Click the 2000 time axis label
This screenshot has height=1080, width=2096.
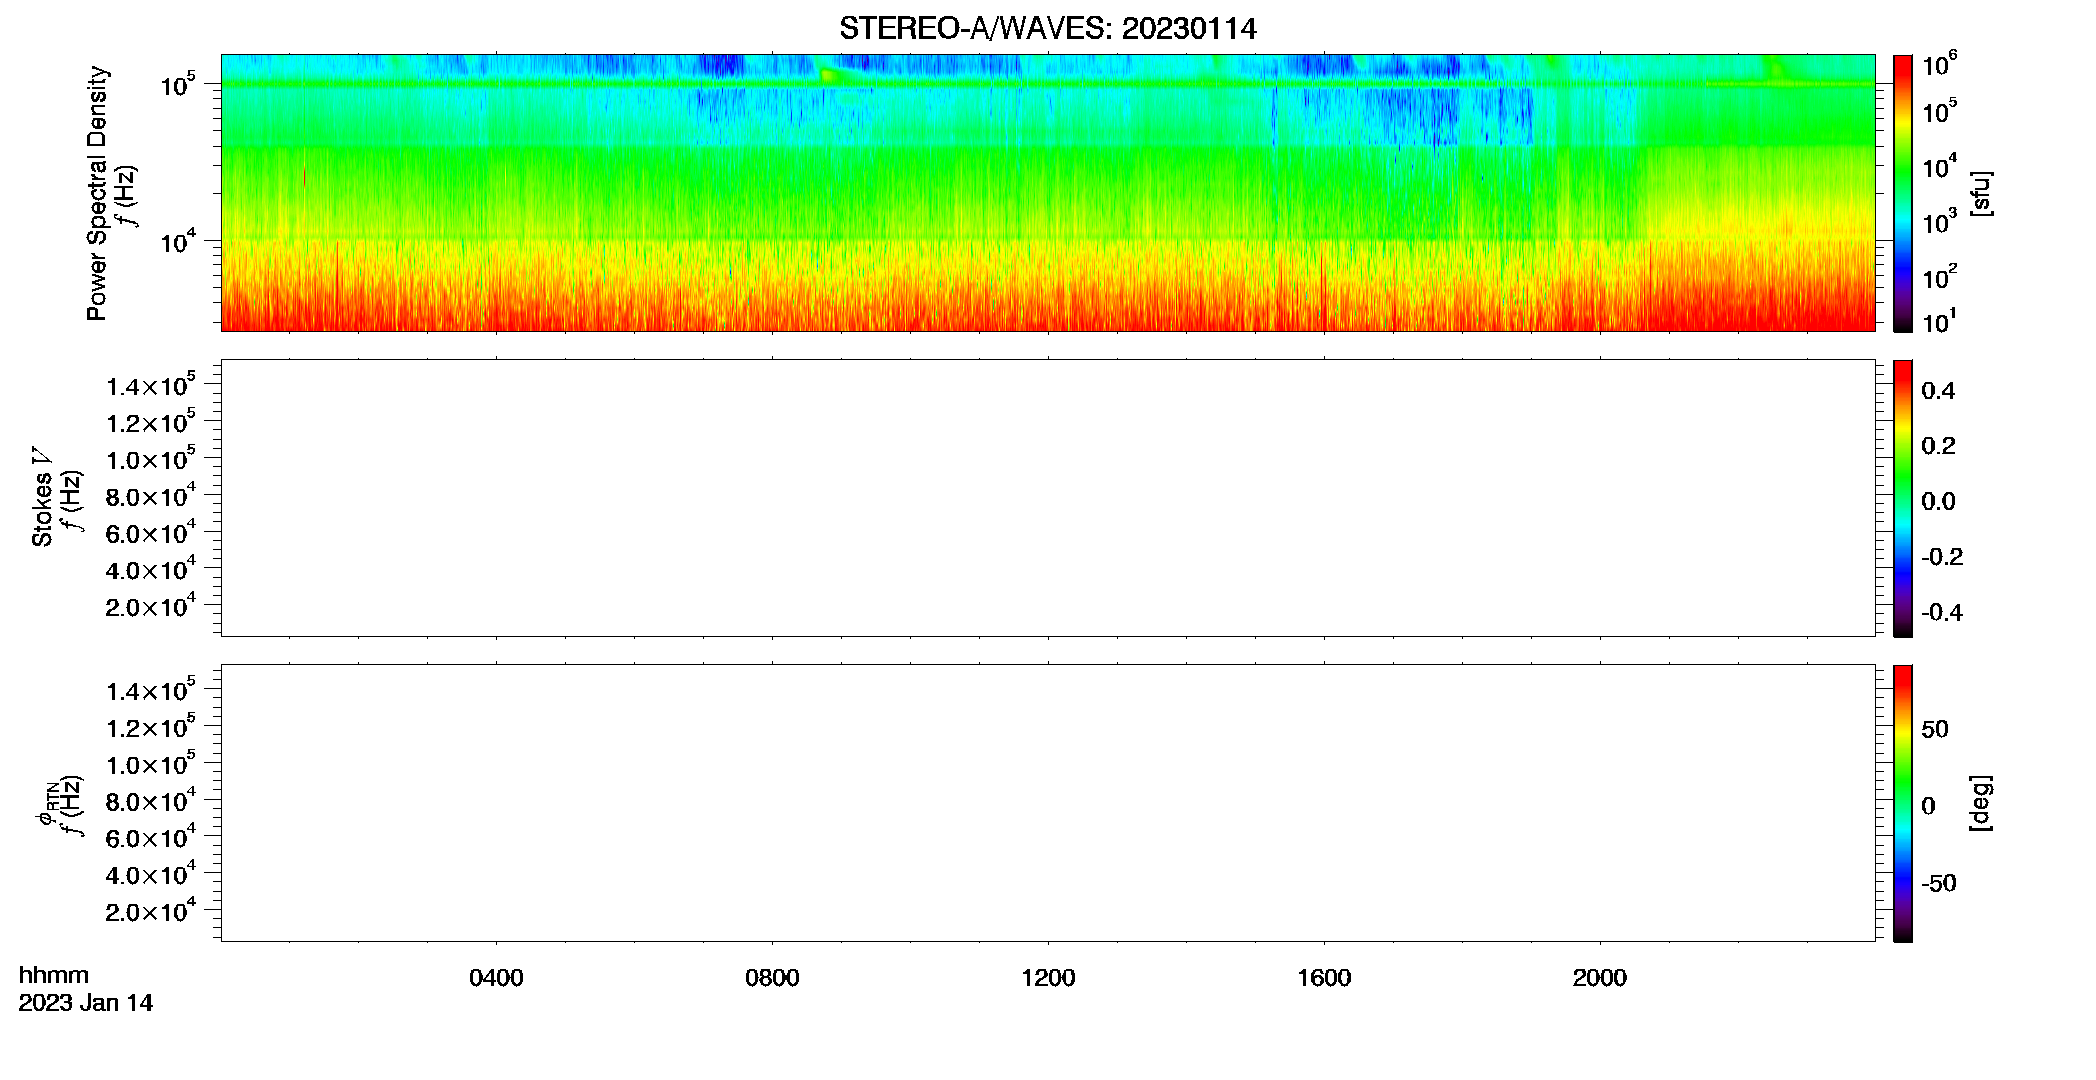point(1599,978)
